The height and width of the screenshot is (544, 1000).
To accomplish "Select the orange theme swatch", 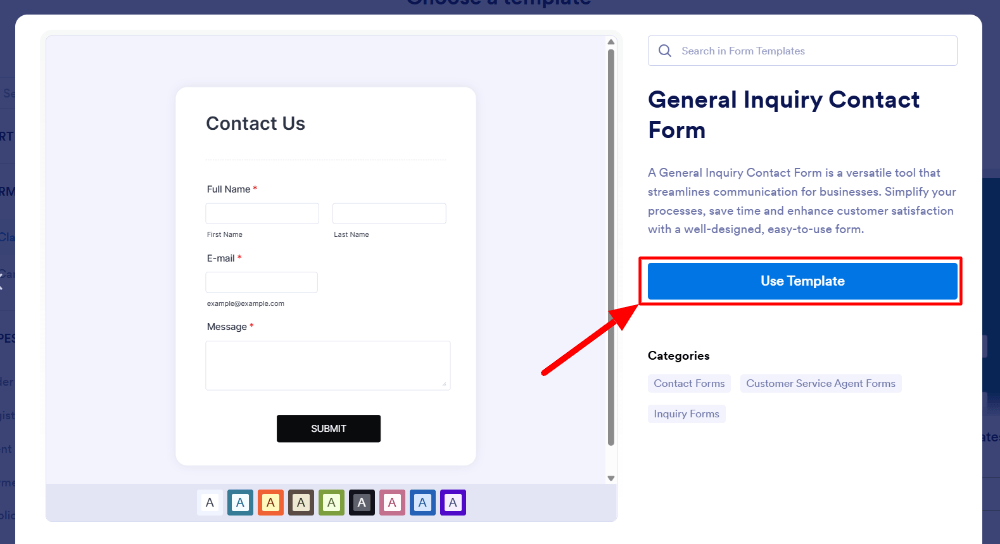I will tap(270, 503).
